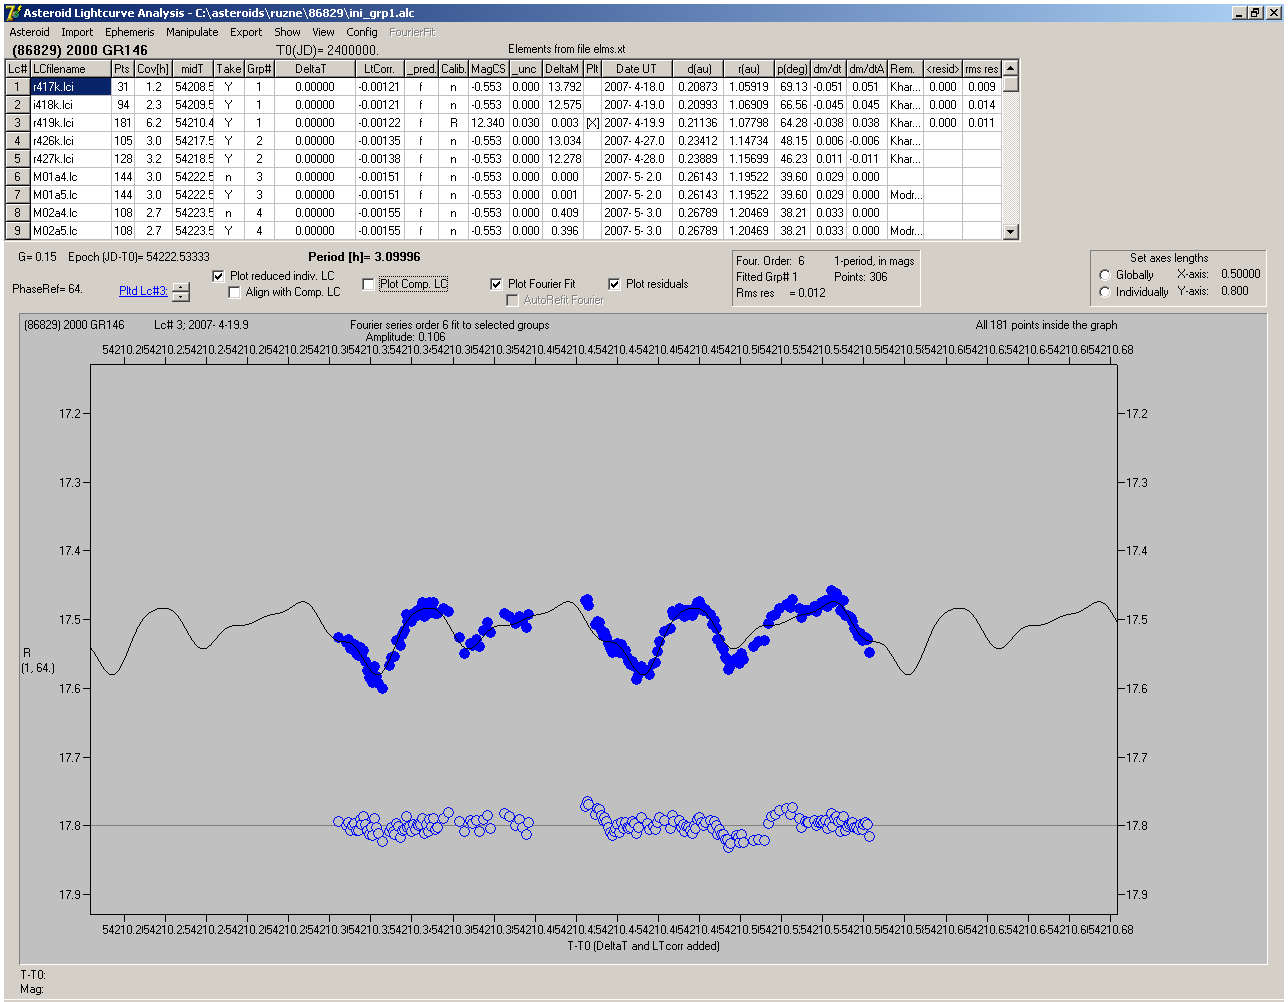Viewport: 1288px width, 1002px height.
Task: Select r417k.lci filename cell
Action: 70,87
